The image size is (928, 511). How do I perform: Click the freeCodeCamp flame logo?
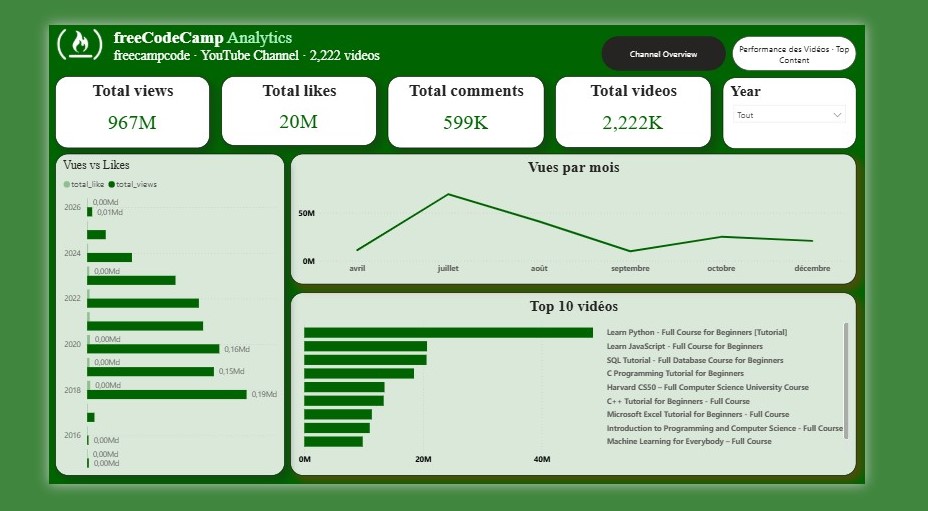click(80, 44)
